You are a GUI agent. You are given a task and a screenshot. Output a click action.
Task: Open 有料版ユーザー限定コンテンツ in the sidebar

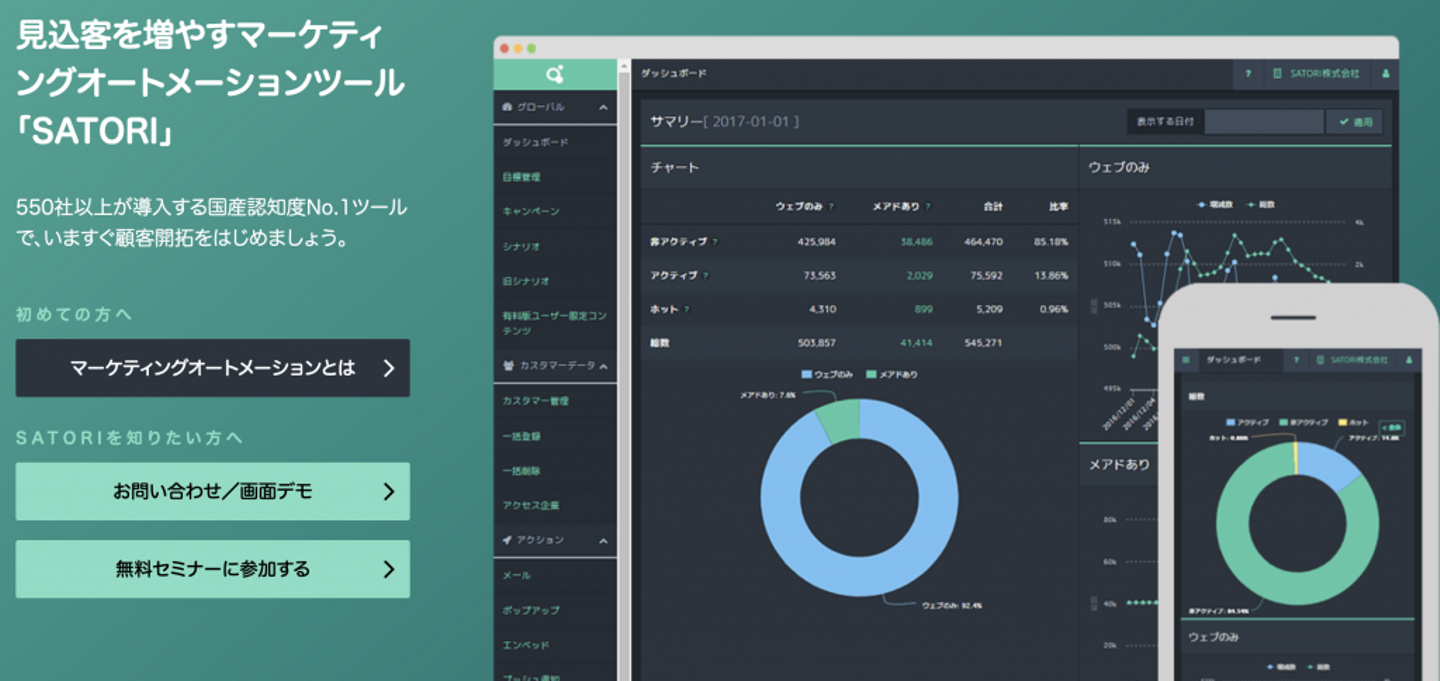[555, 323]
